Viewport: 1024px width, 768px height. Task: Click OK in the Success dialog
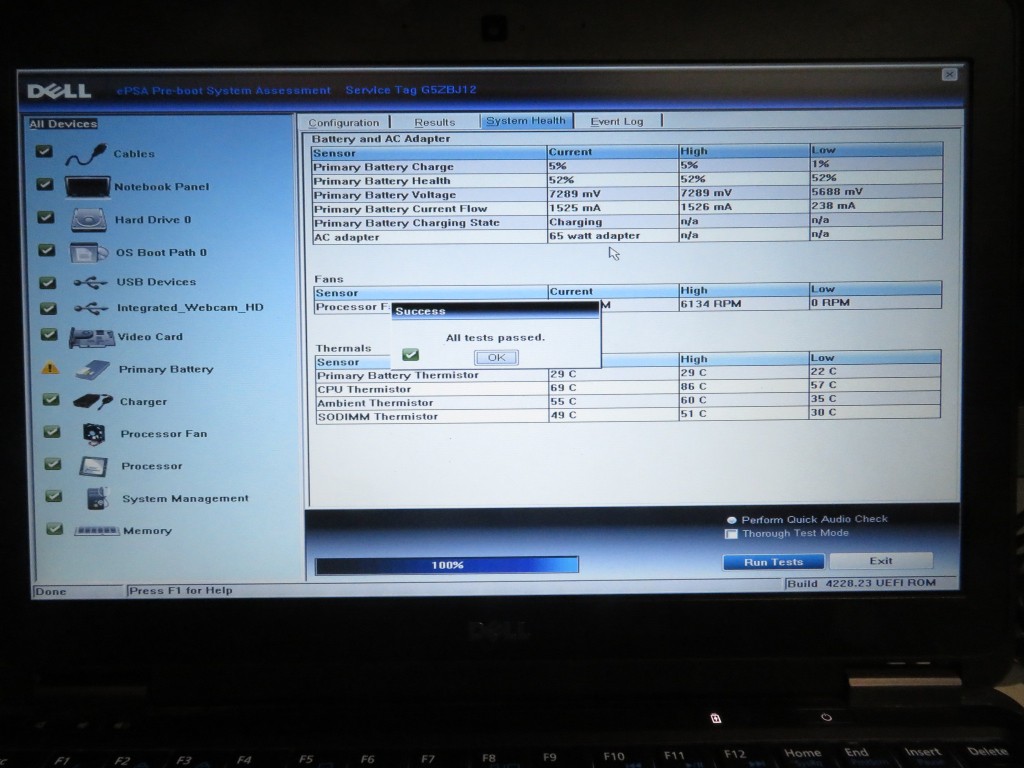[496, 357]
